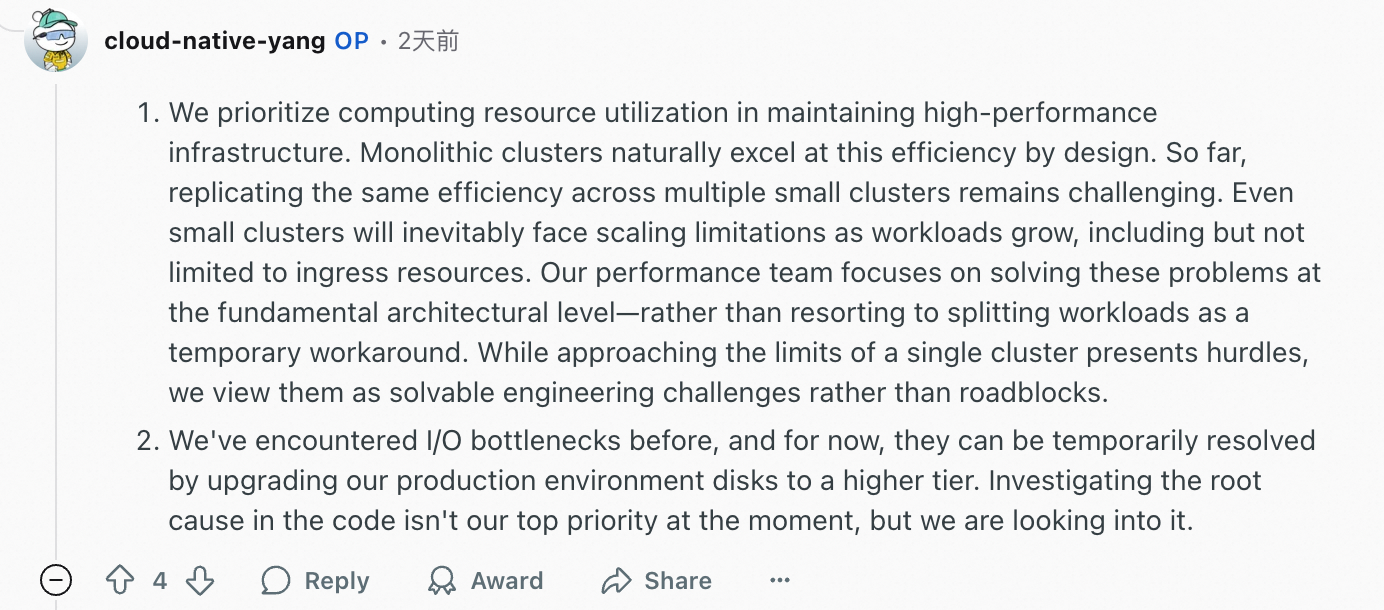The image size is (1384, 610).
Task: Click the blue OP label
Action: (351, 41)
